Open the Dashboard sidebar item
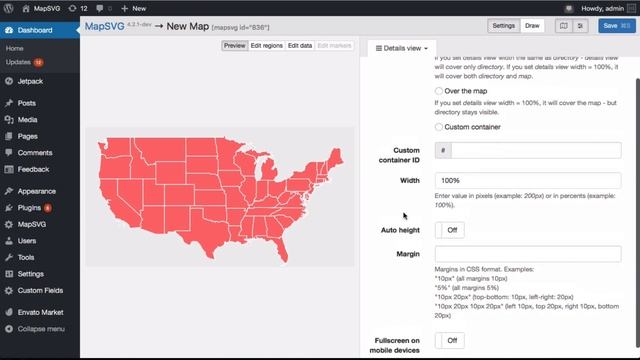This screenshot has width=640, height=360. coord(40,30)
